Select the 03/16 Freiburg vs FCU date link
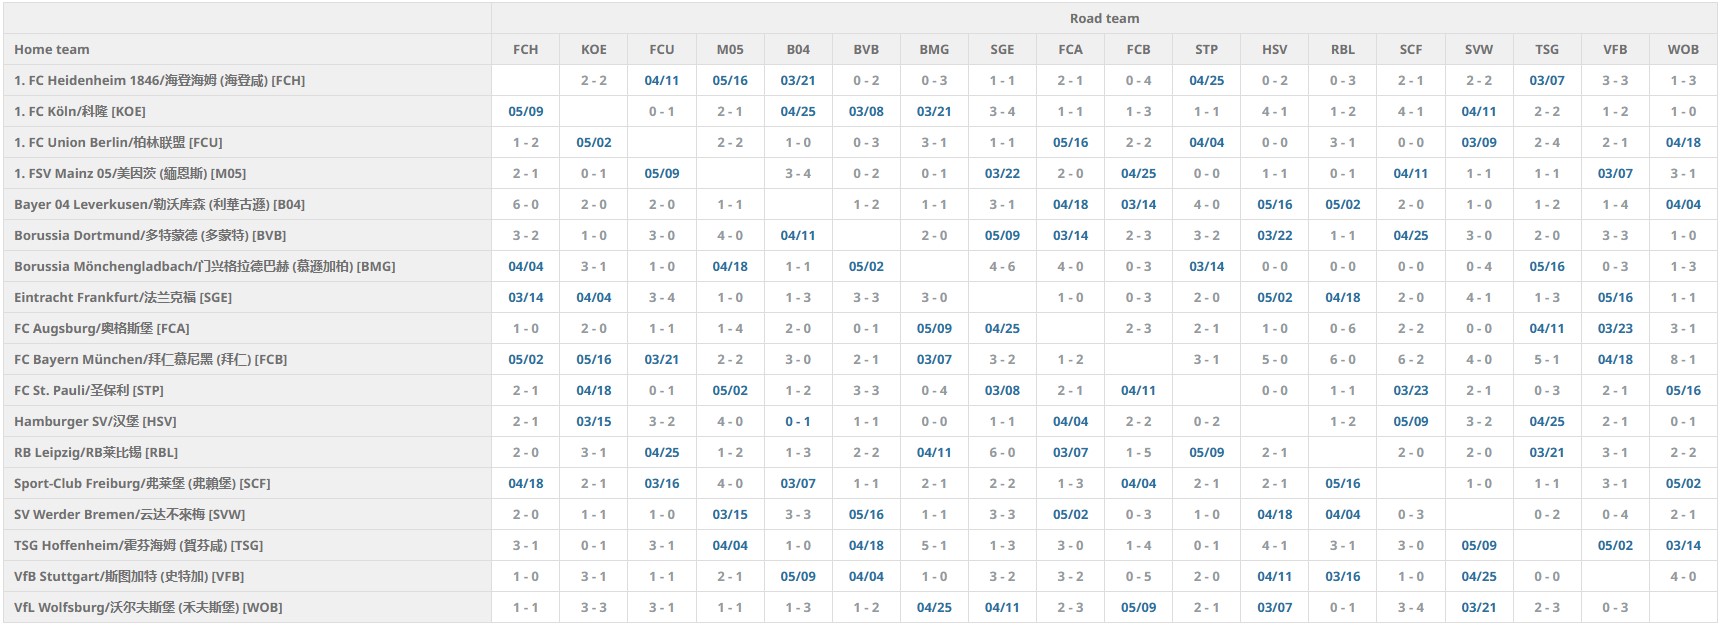The image size is (1720, 625). (661, 483)
